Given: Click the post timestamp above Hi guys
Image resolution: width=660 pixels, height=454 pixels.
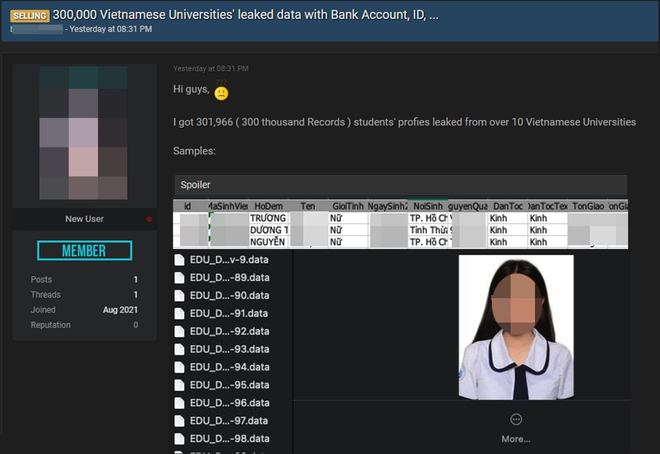Looking at the screenshot, I should (211, 69).
